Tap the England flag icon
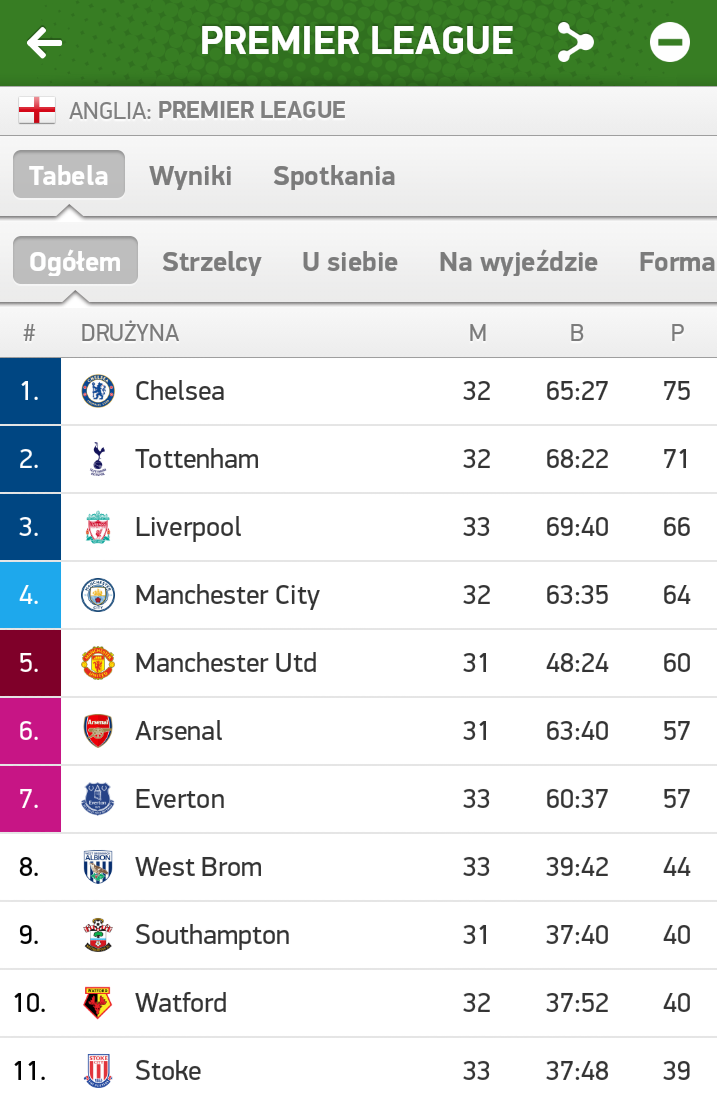Image resolution: width=717 pixels, height=1101 pixels. (x=37, y=110)
